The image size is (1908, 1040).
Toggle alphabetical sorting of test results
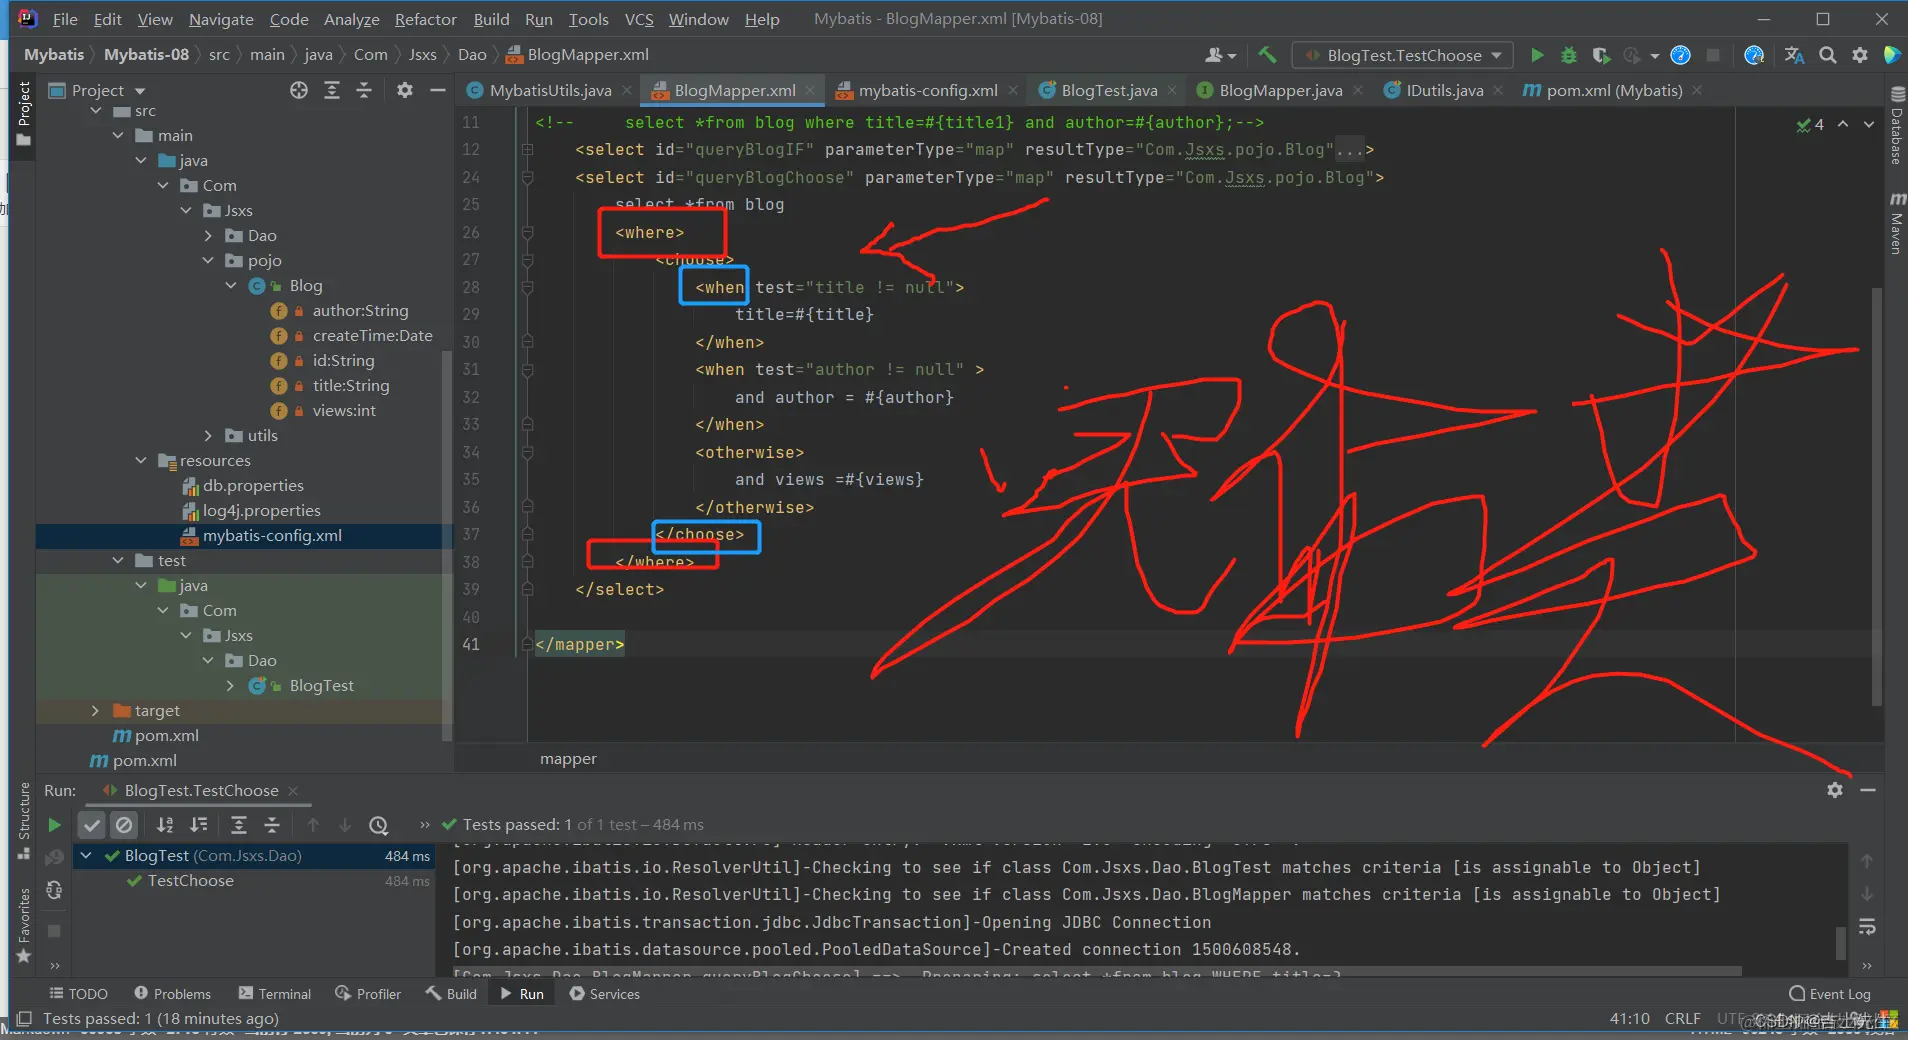tap(165, 825)
